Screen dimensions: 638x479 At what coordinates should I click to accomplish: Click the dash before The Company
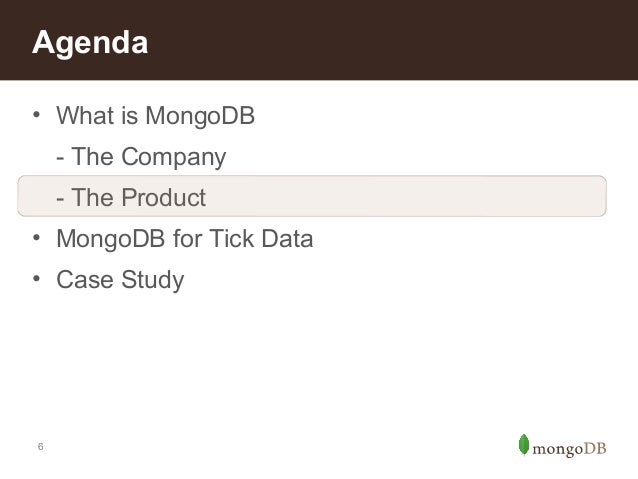point(62,158)
